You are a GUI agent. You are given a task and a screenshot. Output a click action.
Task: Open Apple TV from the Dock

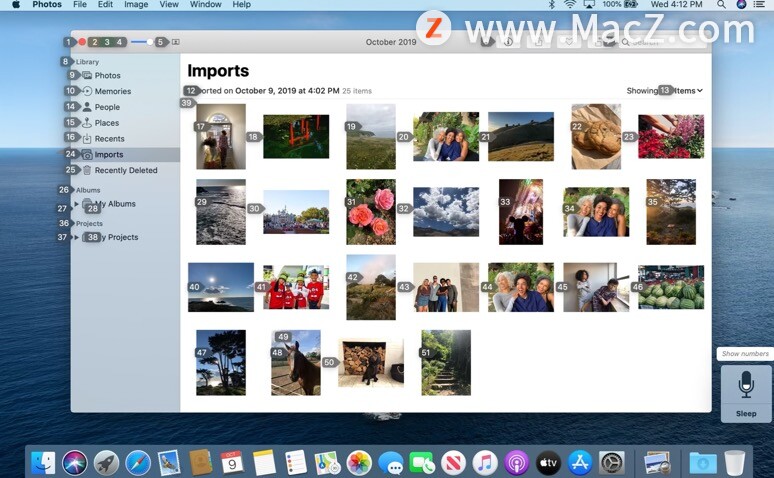[x=548, y=463]
